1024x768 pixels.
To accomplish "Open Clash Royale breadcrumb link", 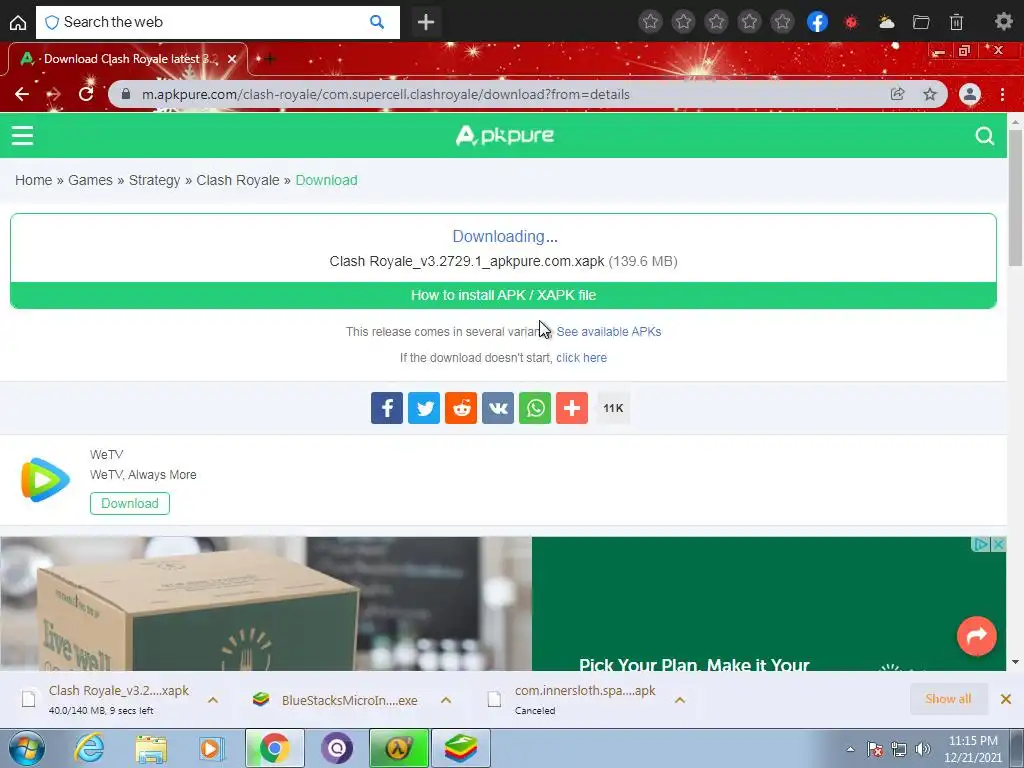I will [x=238, y=180].
